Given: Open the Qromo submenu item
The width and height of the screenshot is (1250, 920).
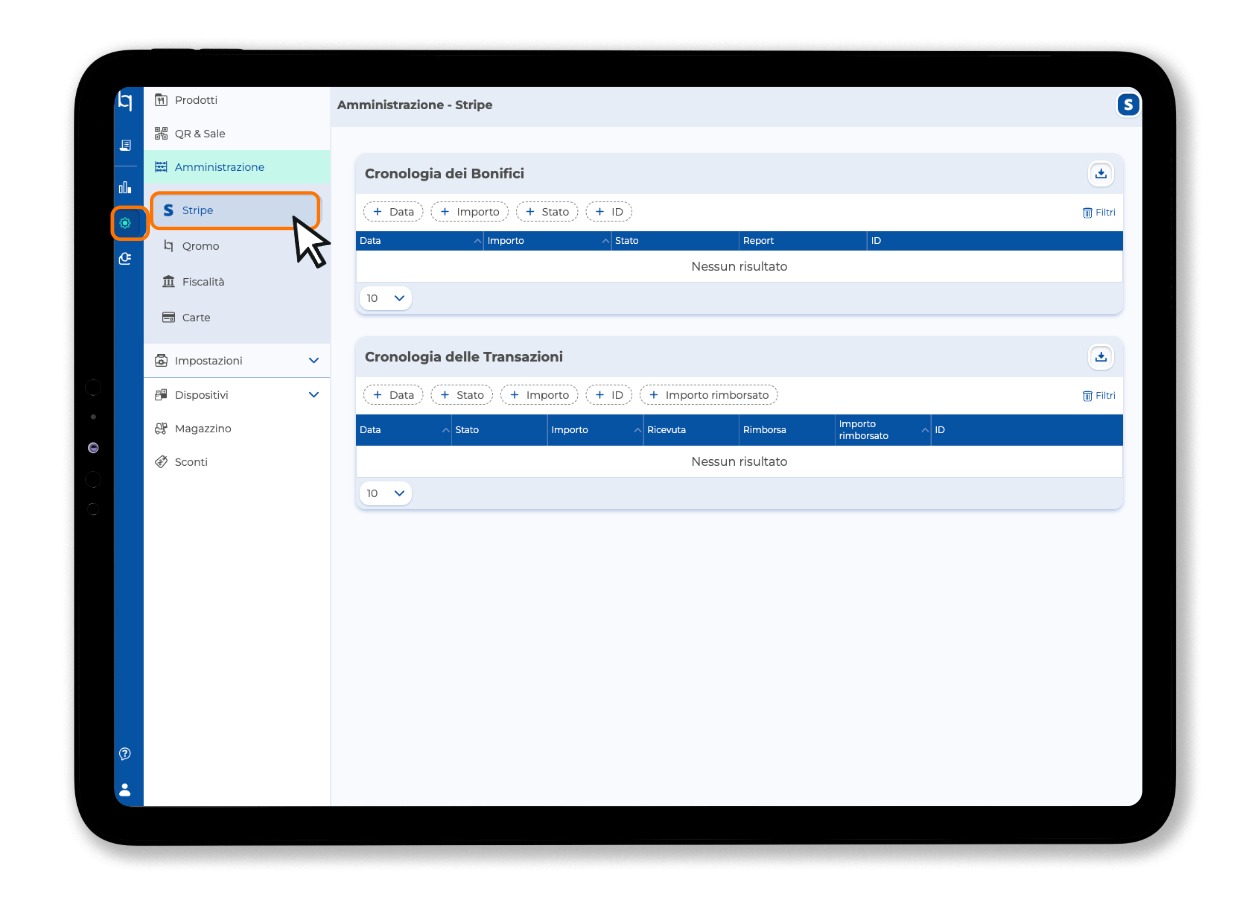Looking at the screenshot, I should (237, 246).
